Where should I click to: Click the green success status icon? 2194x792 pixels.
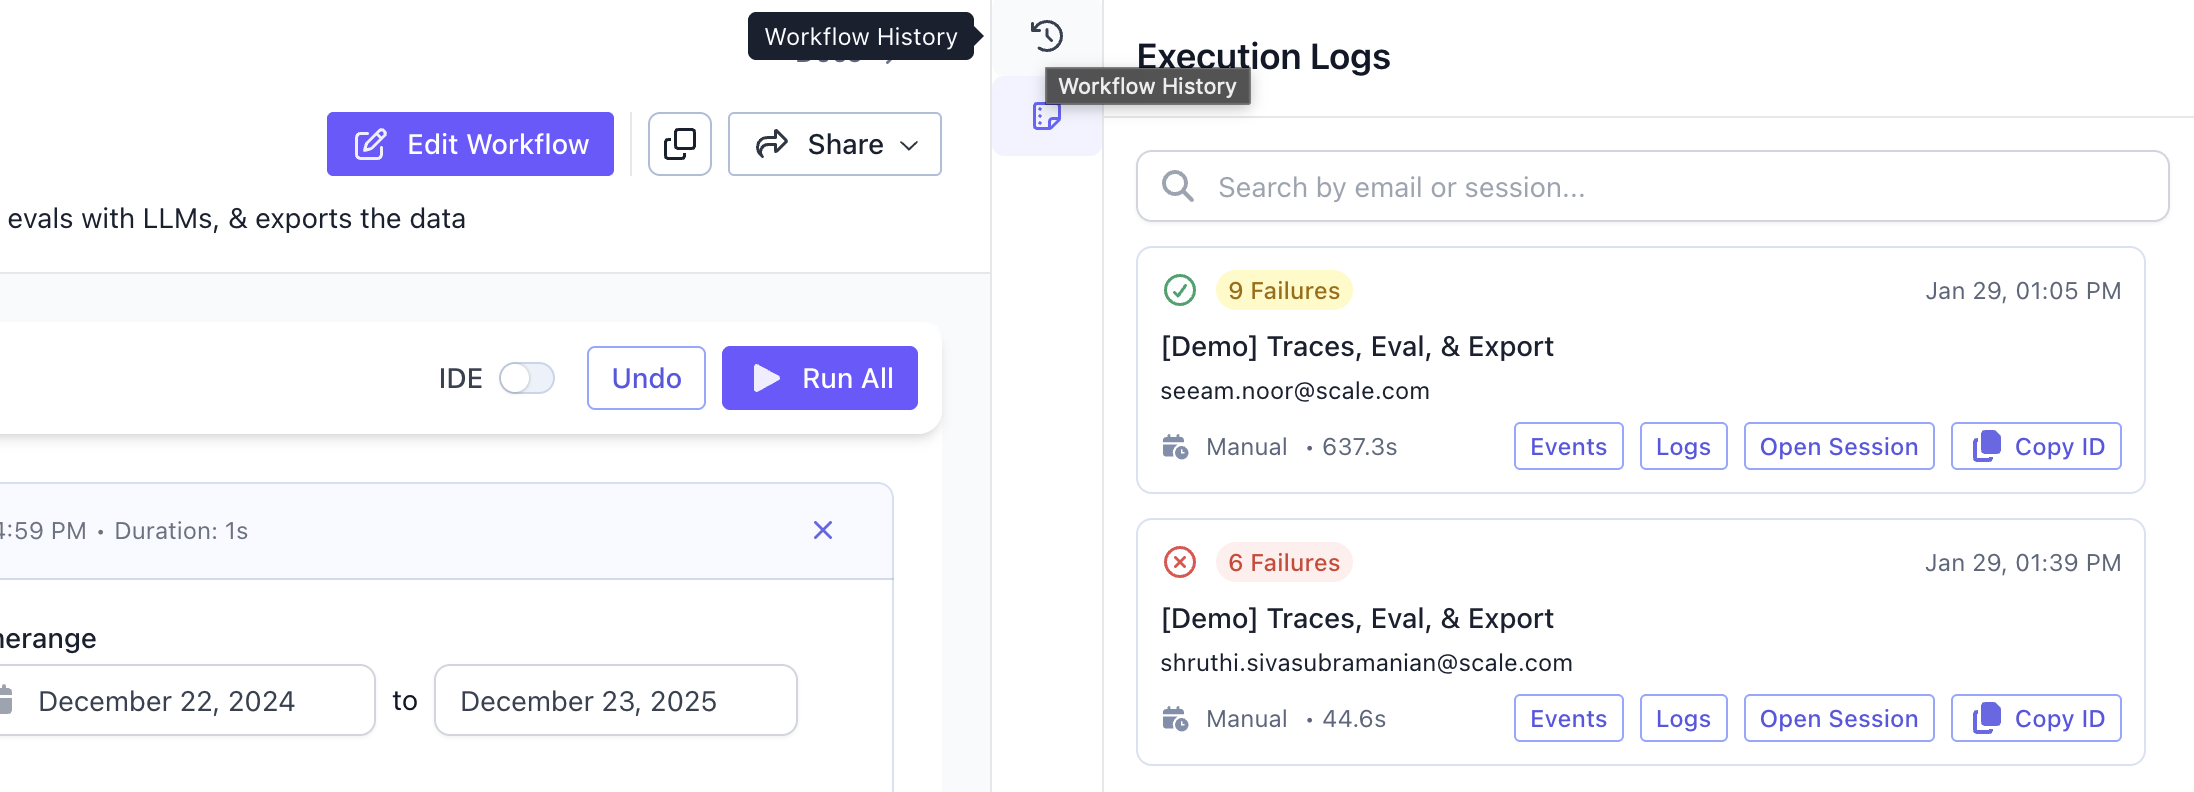coord(1180,290)
